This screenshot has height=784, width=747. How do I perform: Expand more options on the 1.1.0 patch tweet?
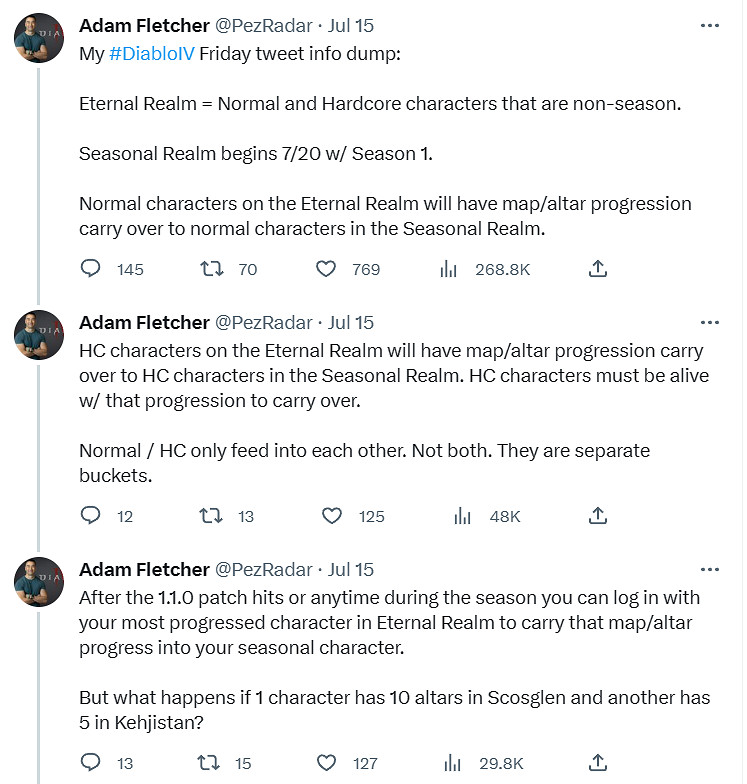click(x=710, y=569)
